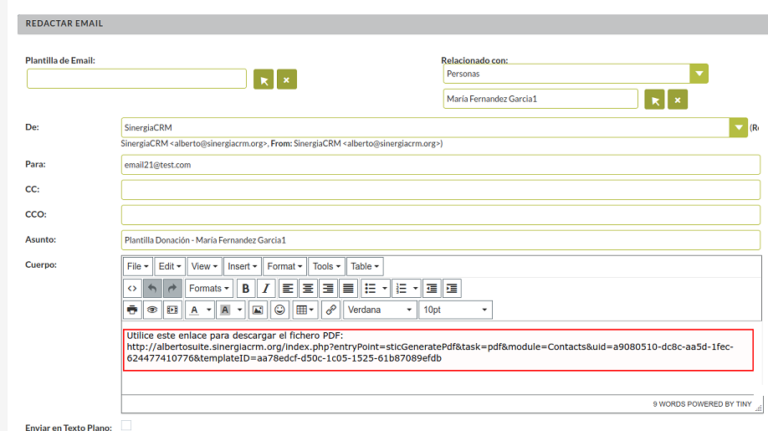Open the Tools menu in the editor
This screenshot has height=431, width=768.
pyautogui.click(x=327, y=266)
